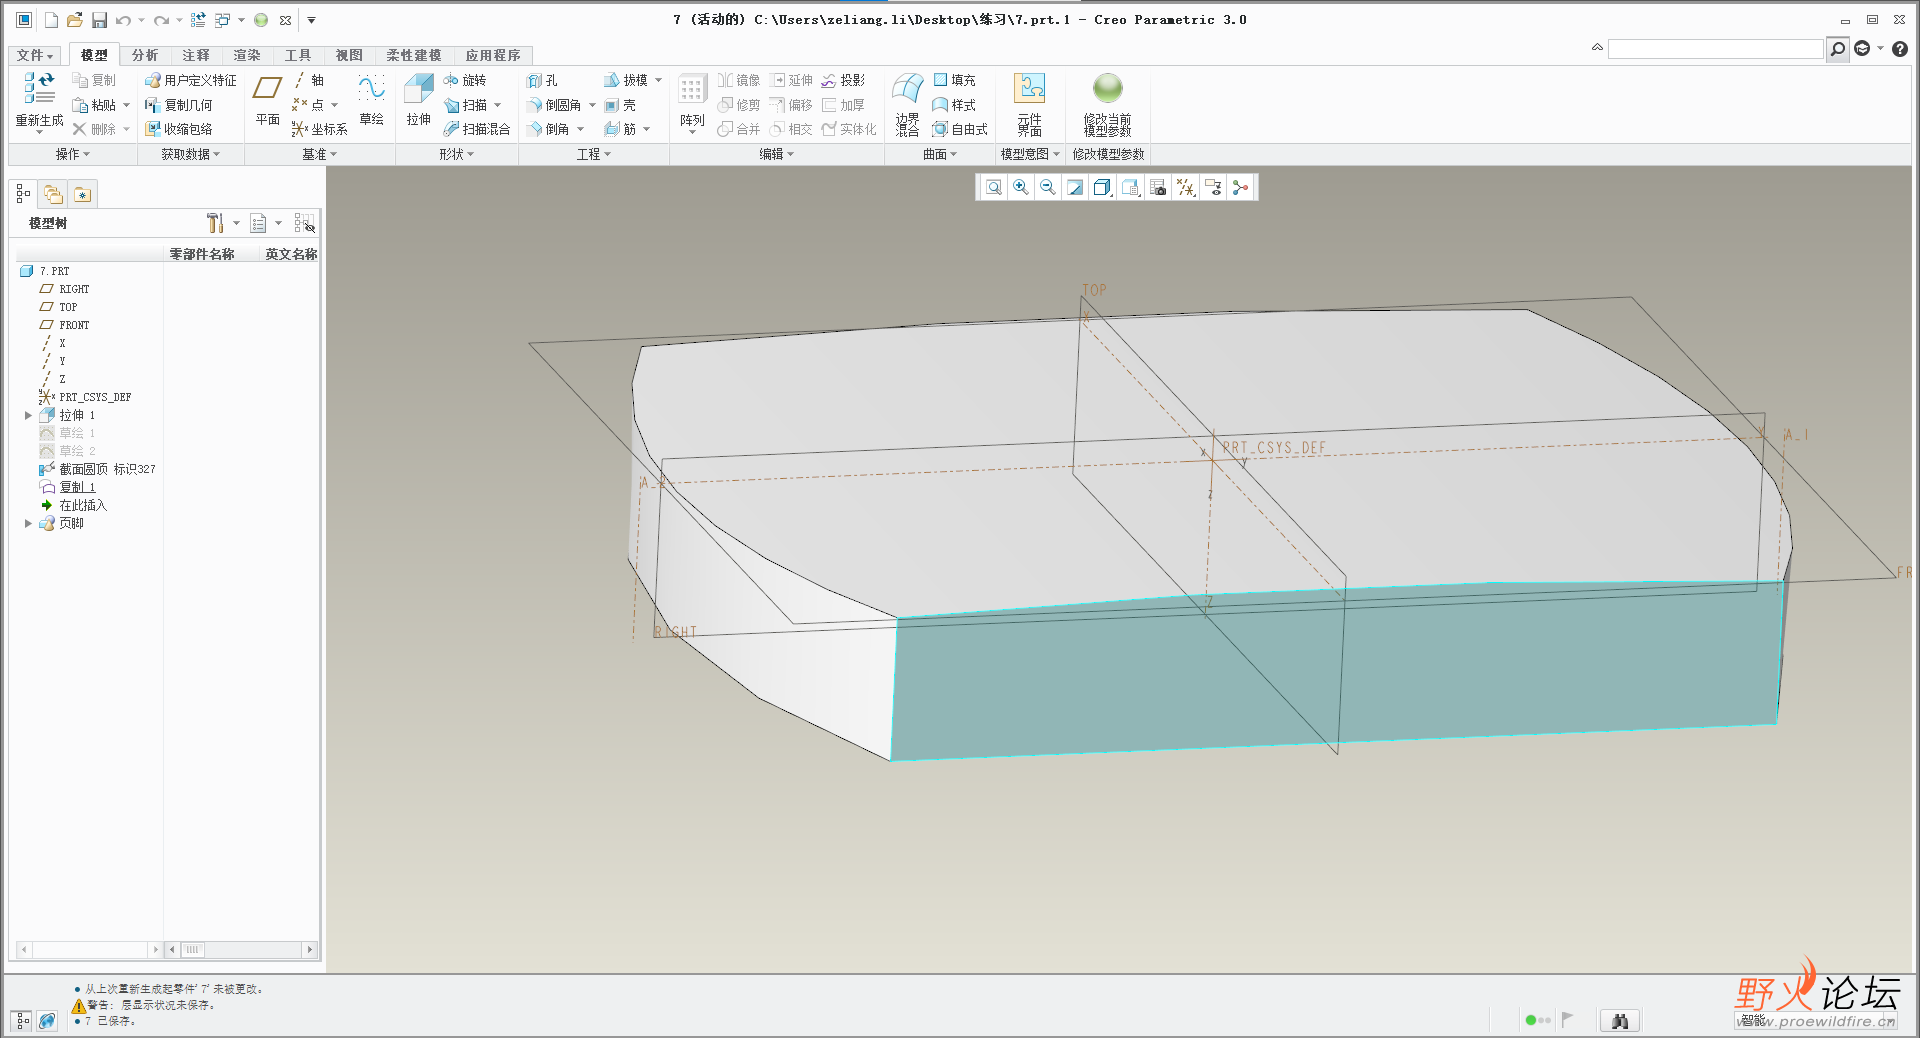Image resolution: width=1920 pixels, height=1038 pixels.
Task: Click the Freestyle (自由式) button
Action: pyautogui.click(x=960, y=129)
